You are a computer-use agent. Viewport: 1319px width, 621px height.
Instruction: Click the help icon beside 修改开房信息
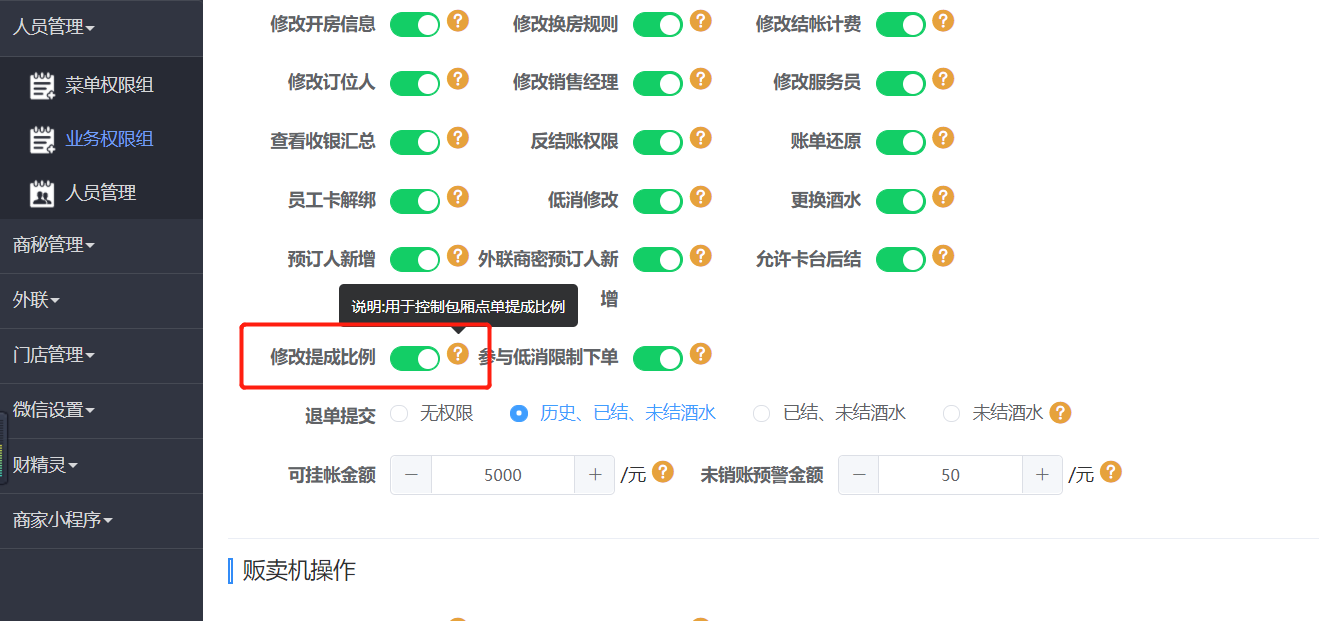coord(458,21)
